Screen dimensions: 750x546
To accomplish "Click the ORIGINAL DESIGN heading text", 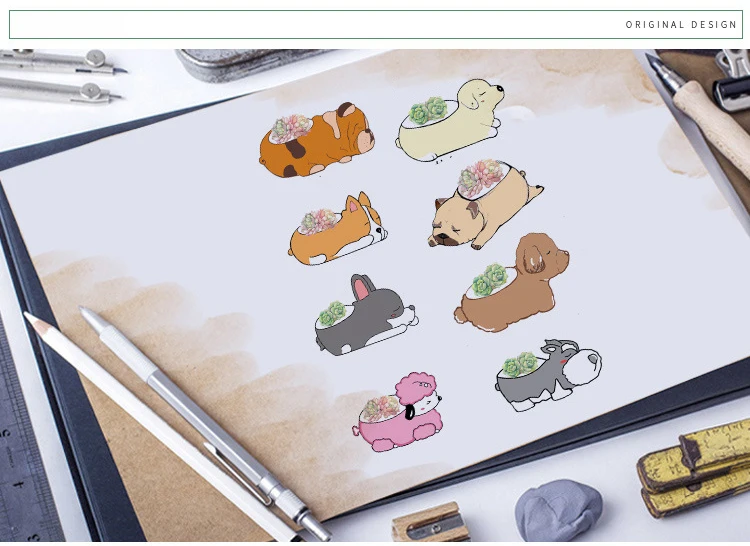I will [681, 24].
